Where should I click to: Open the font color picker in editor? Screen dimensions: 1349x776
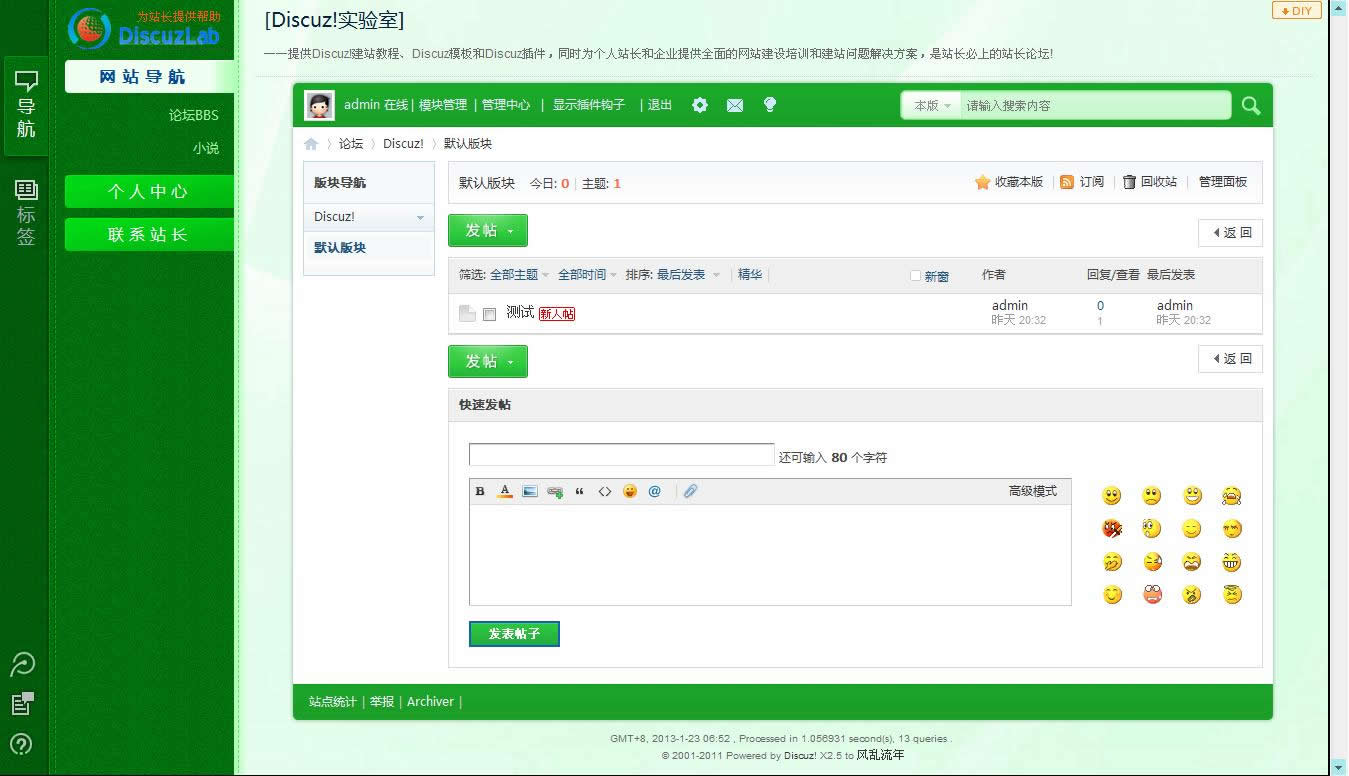click(x=505, y=491)
